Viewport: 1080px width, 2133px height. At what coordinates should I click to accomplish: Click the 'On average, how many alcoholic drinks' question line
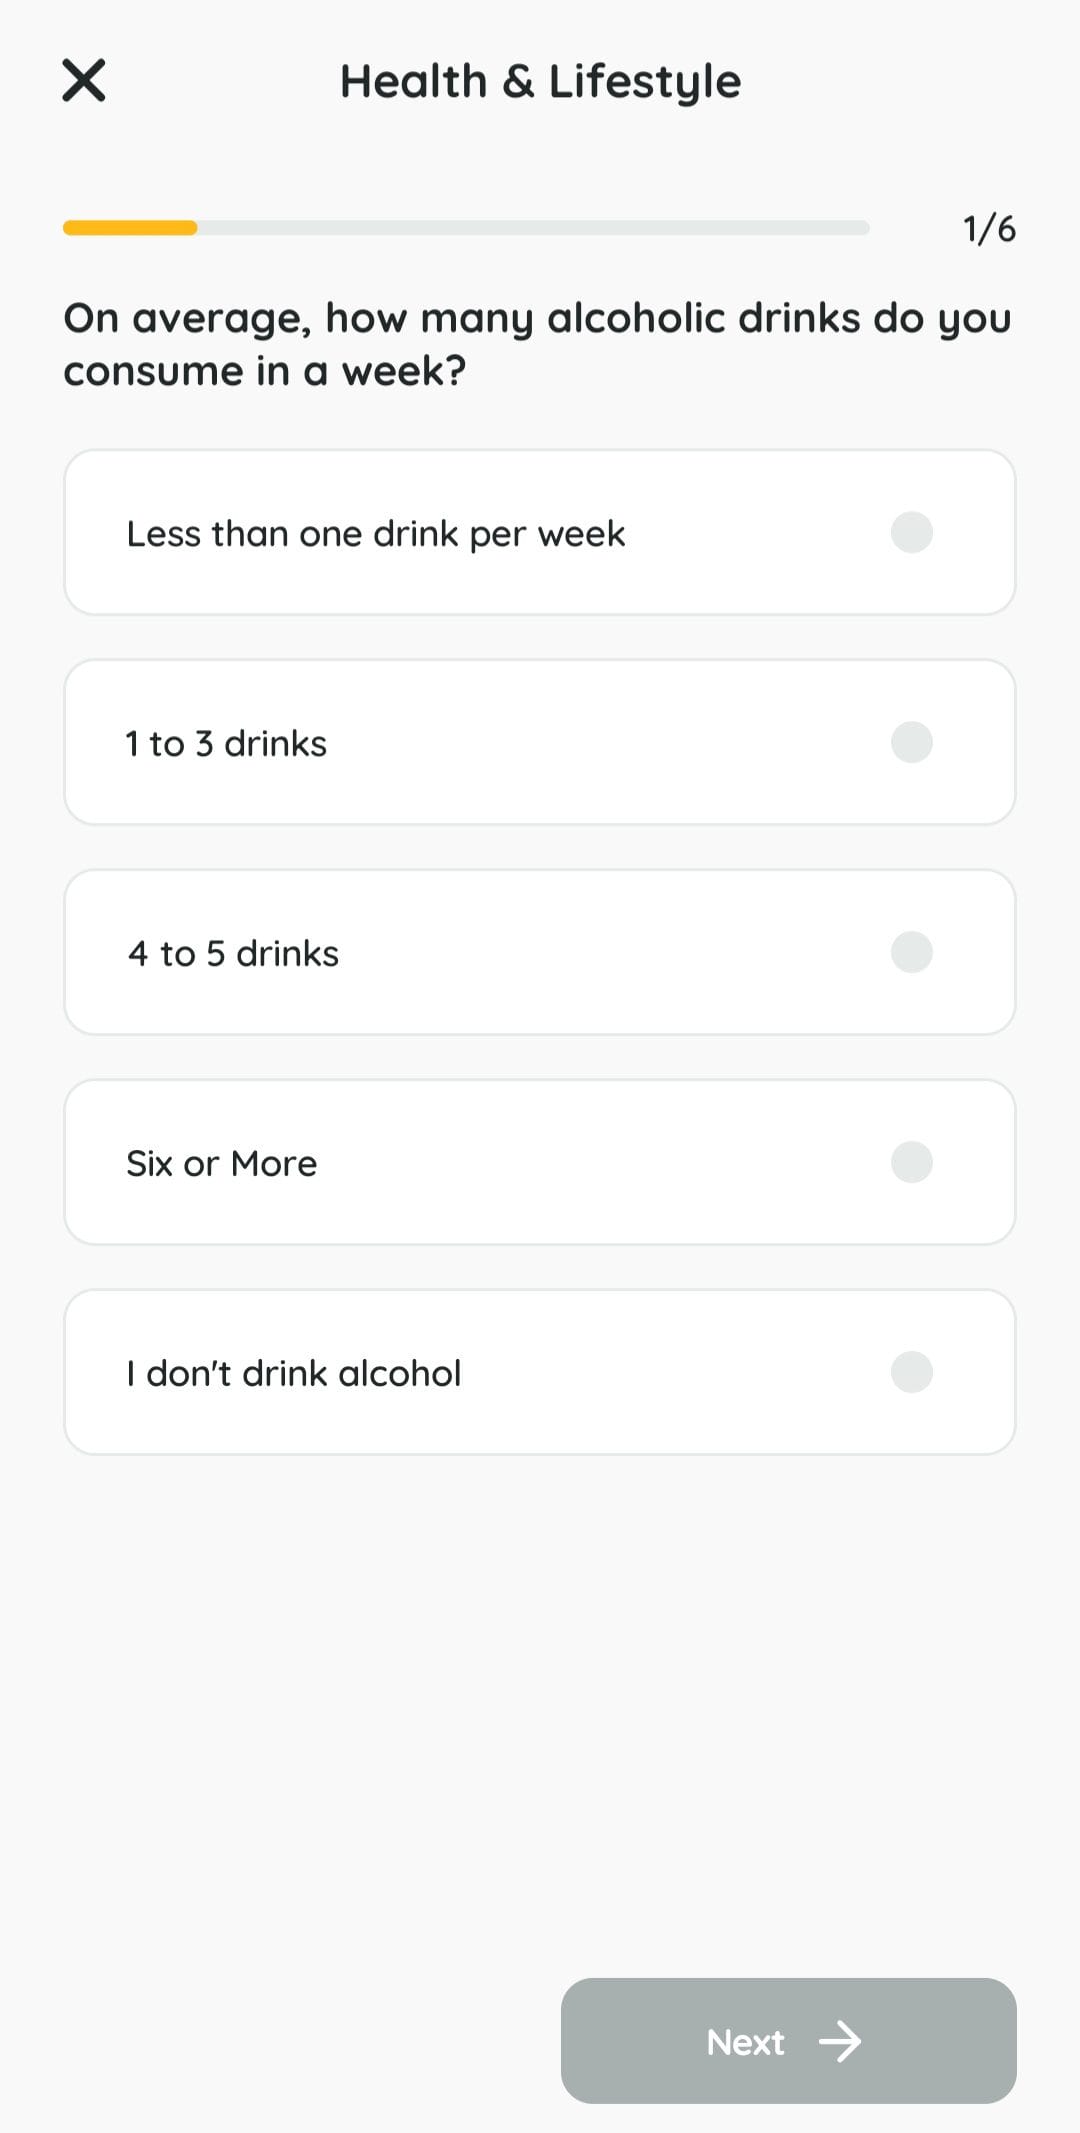(537, 318)
